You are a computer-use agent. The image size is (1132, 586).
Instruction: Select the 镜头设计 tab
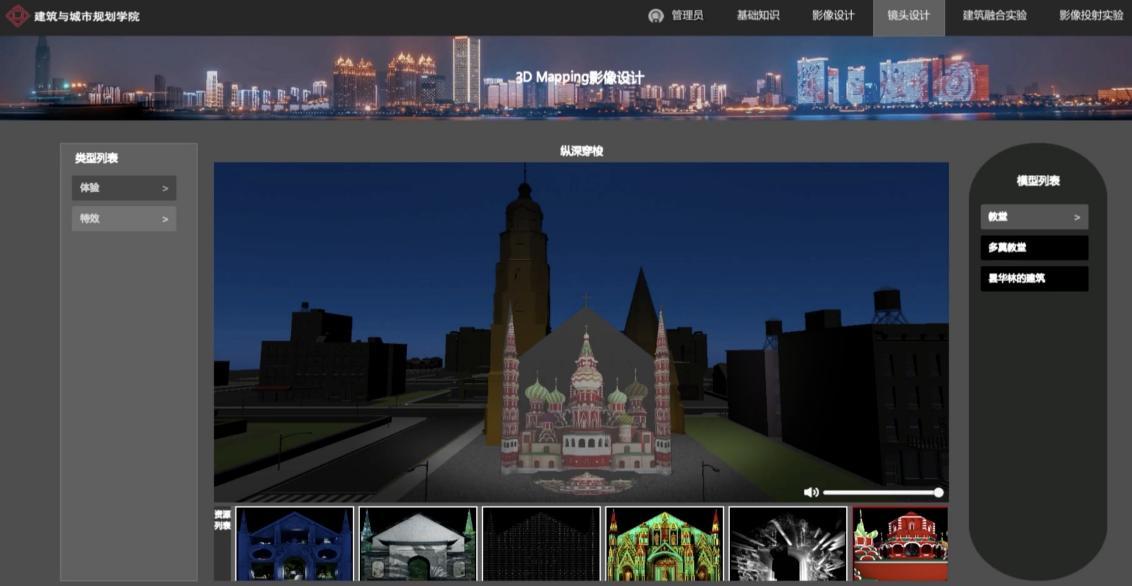908,16
